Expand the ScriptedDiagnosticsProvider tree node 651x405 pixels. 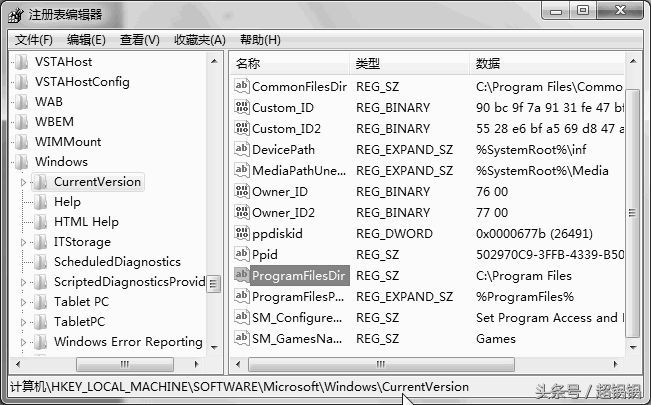pyautogui.click(x=23, y=282)
